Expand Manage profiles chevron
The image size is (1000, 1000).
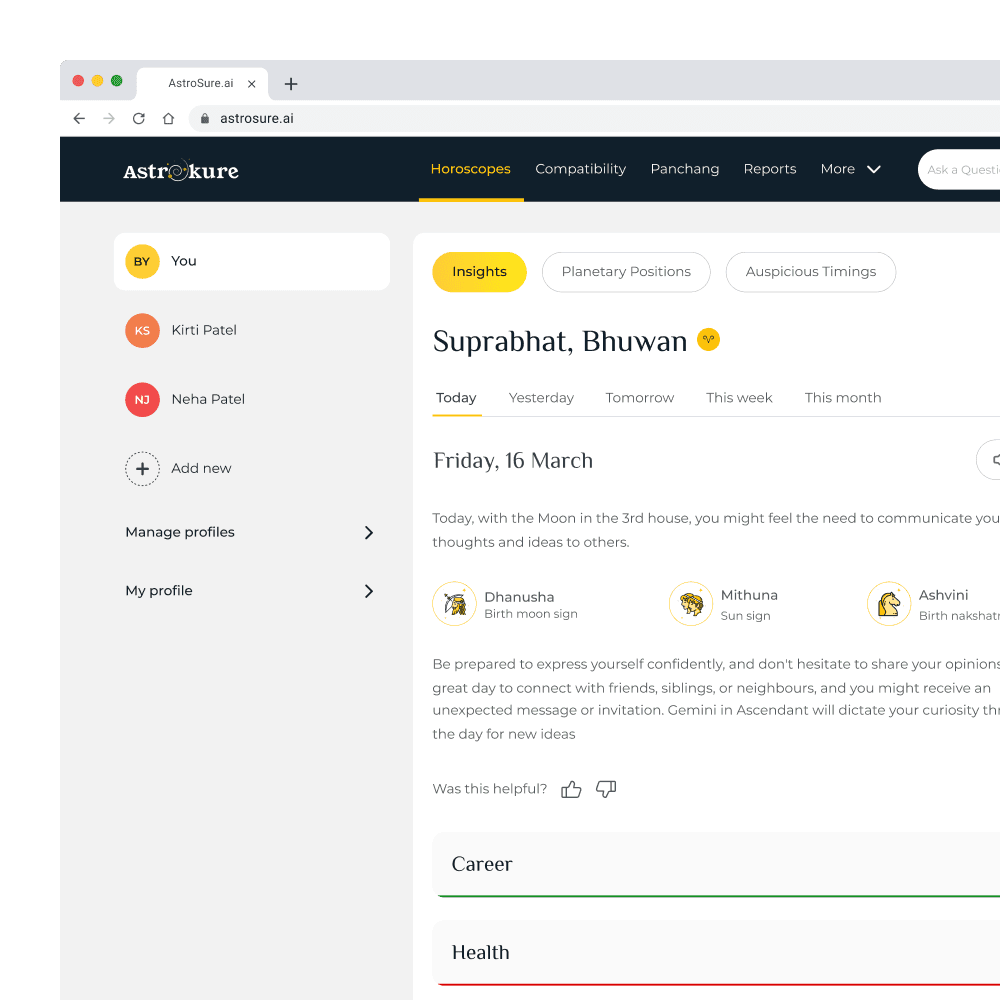coord(368,532)
